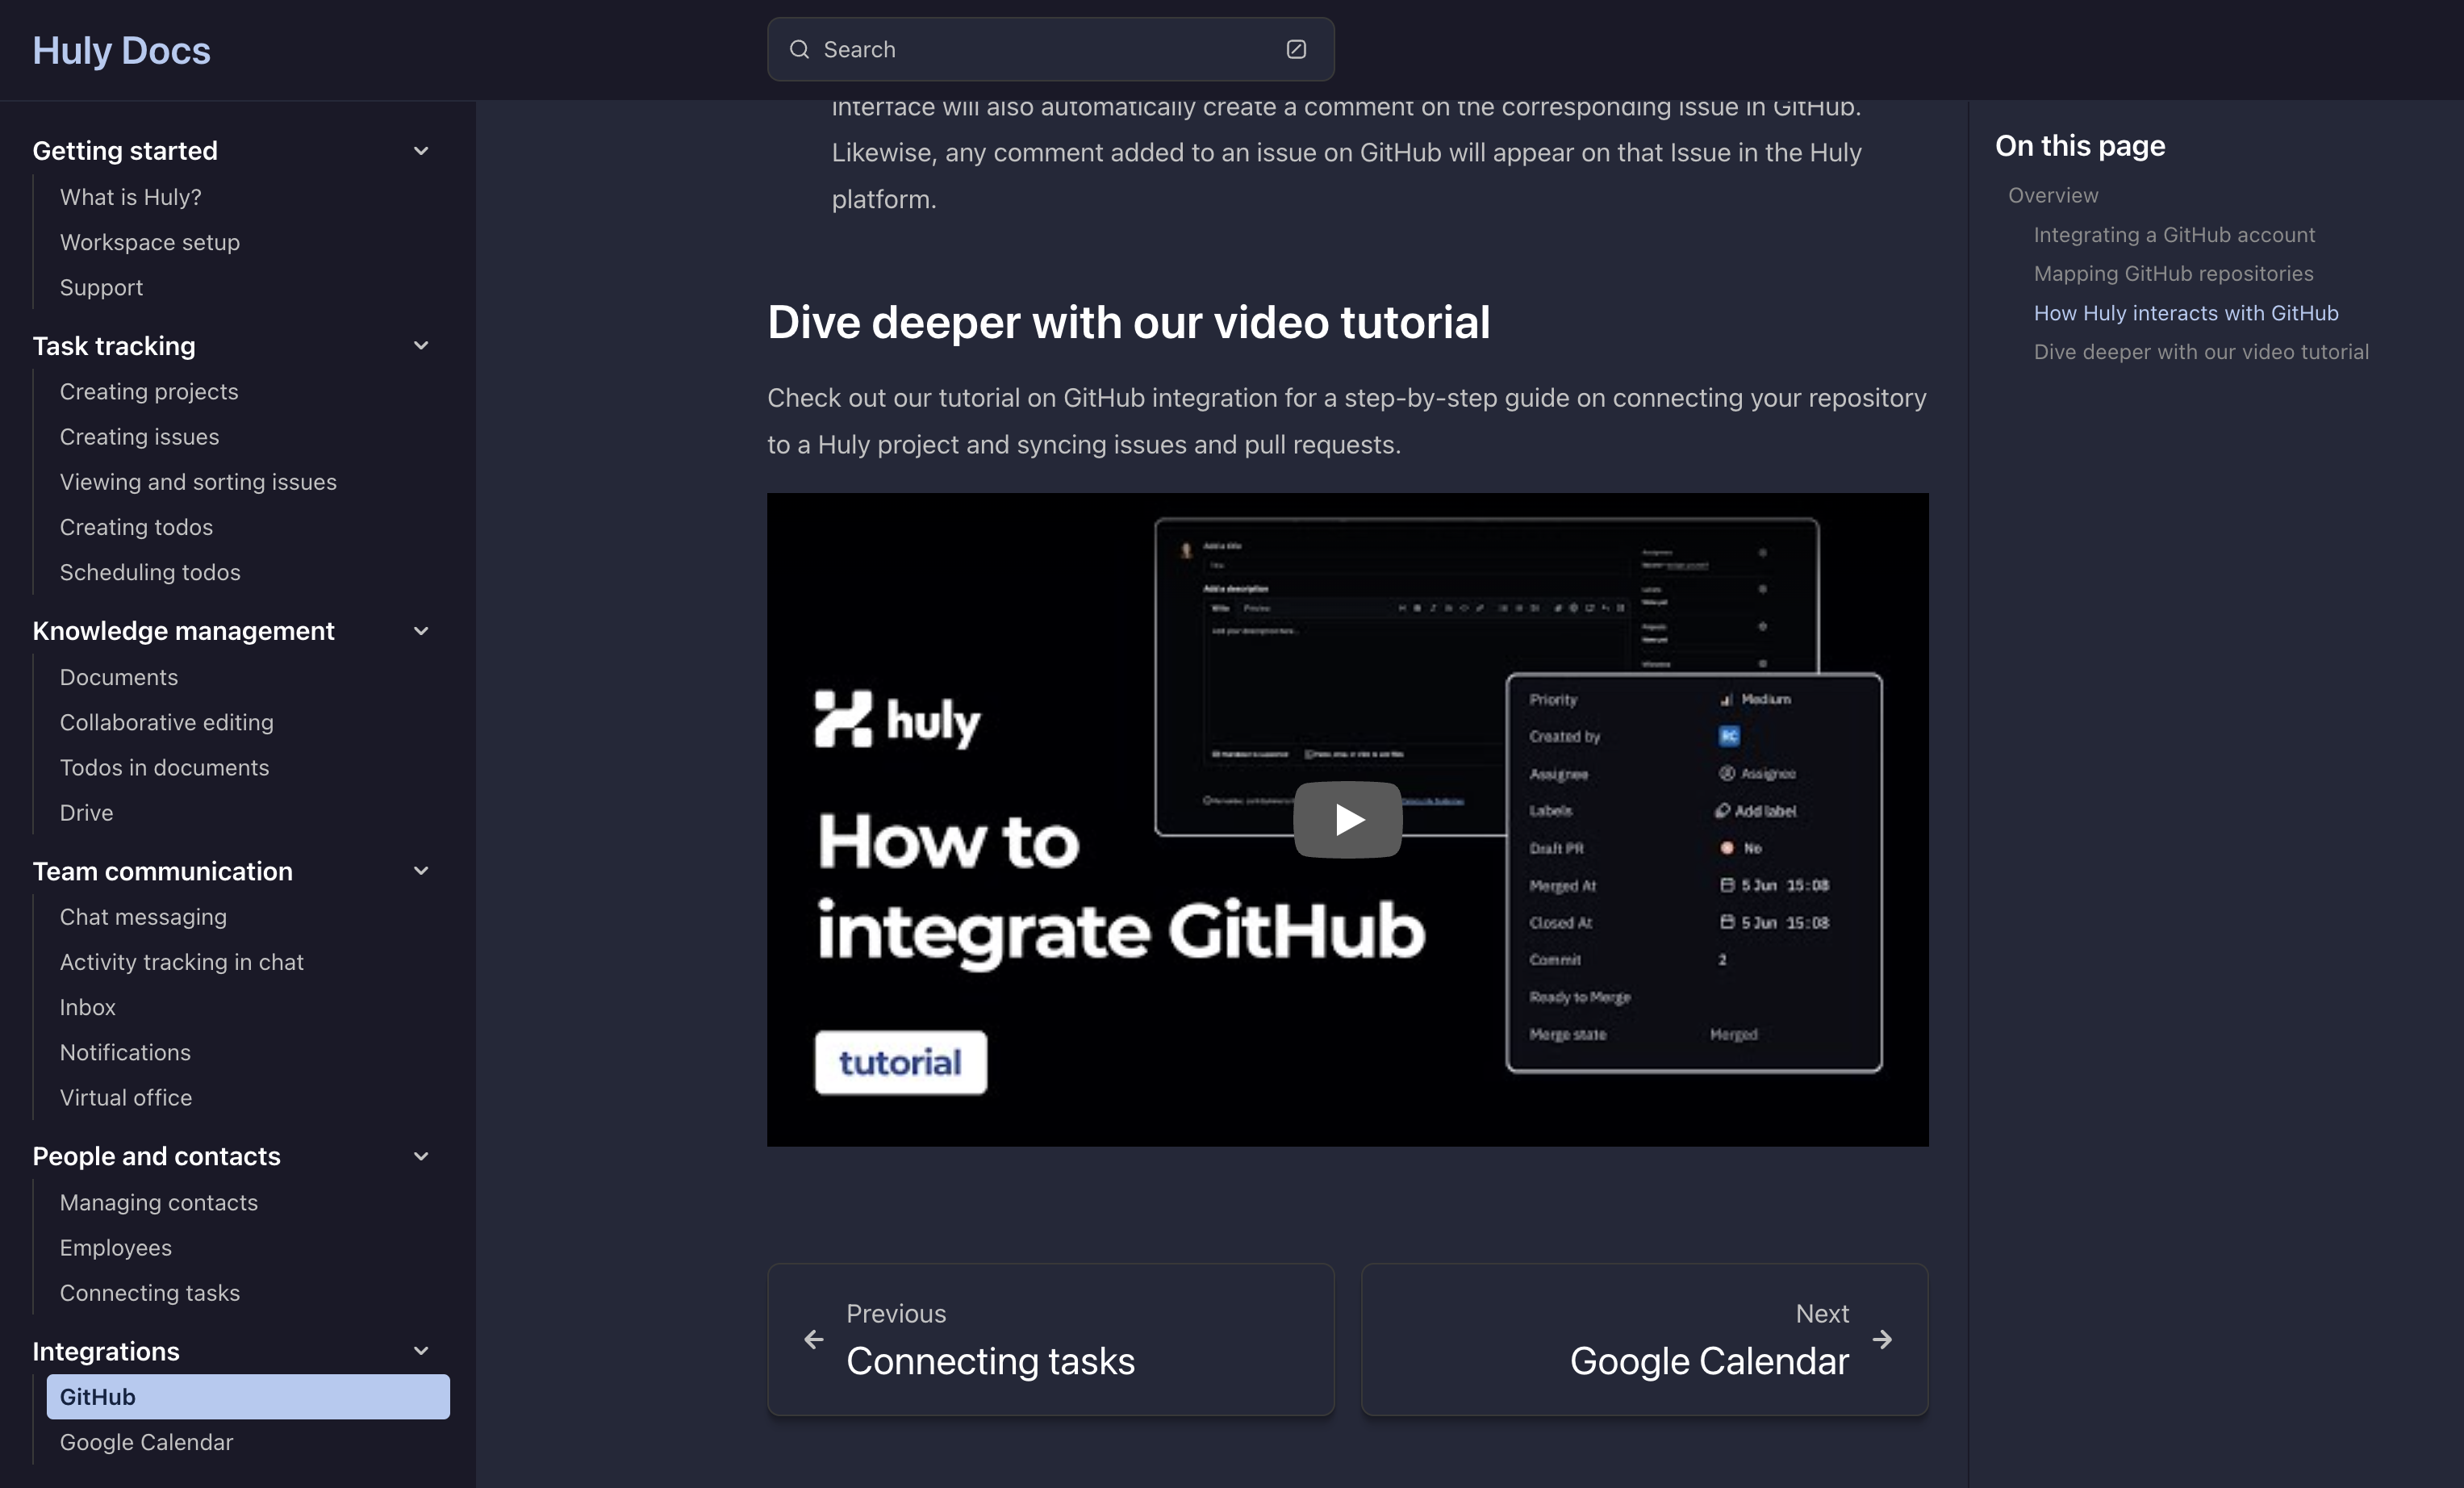The height and width of the screenshot is (1488, 2464).
Task: Click the right arrow icon for Next
Action: (1882, 1339)
